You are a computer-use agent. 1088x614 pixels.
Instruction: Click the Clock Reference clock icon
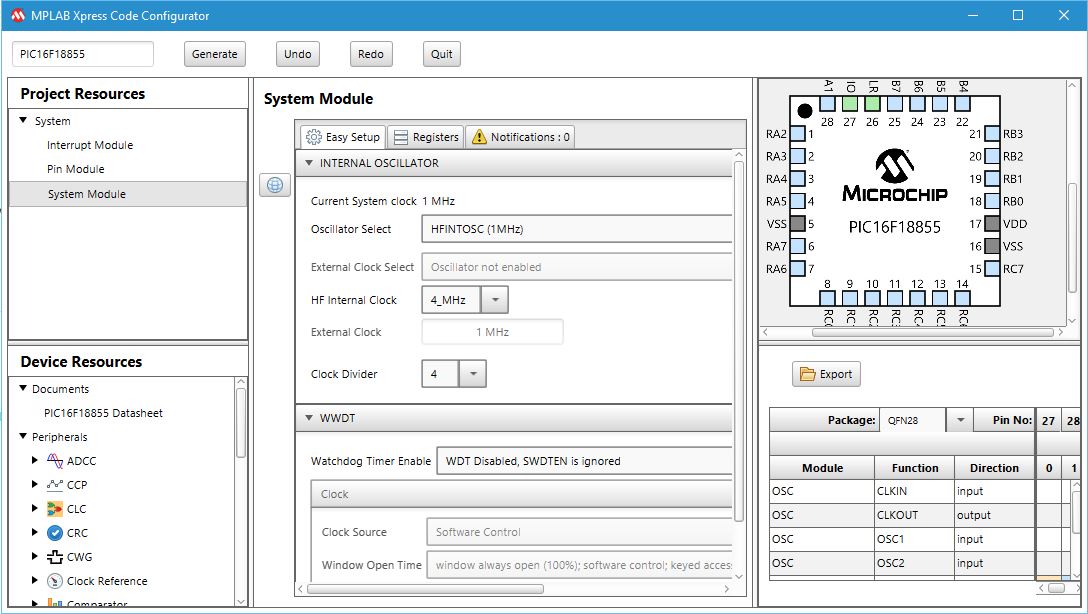pos(55,581)
